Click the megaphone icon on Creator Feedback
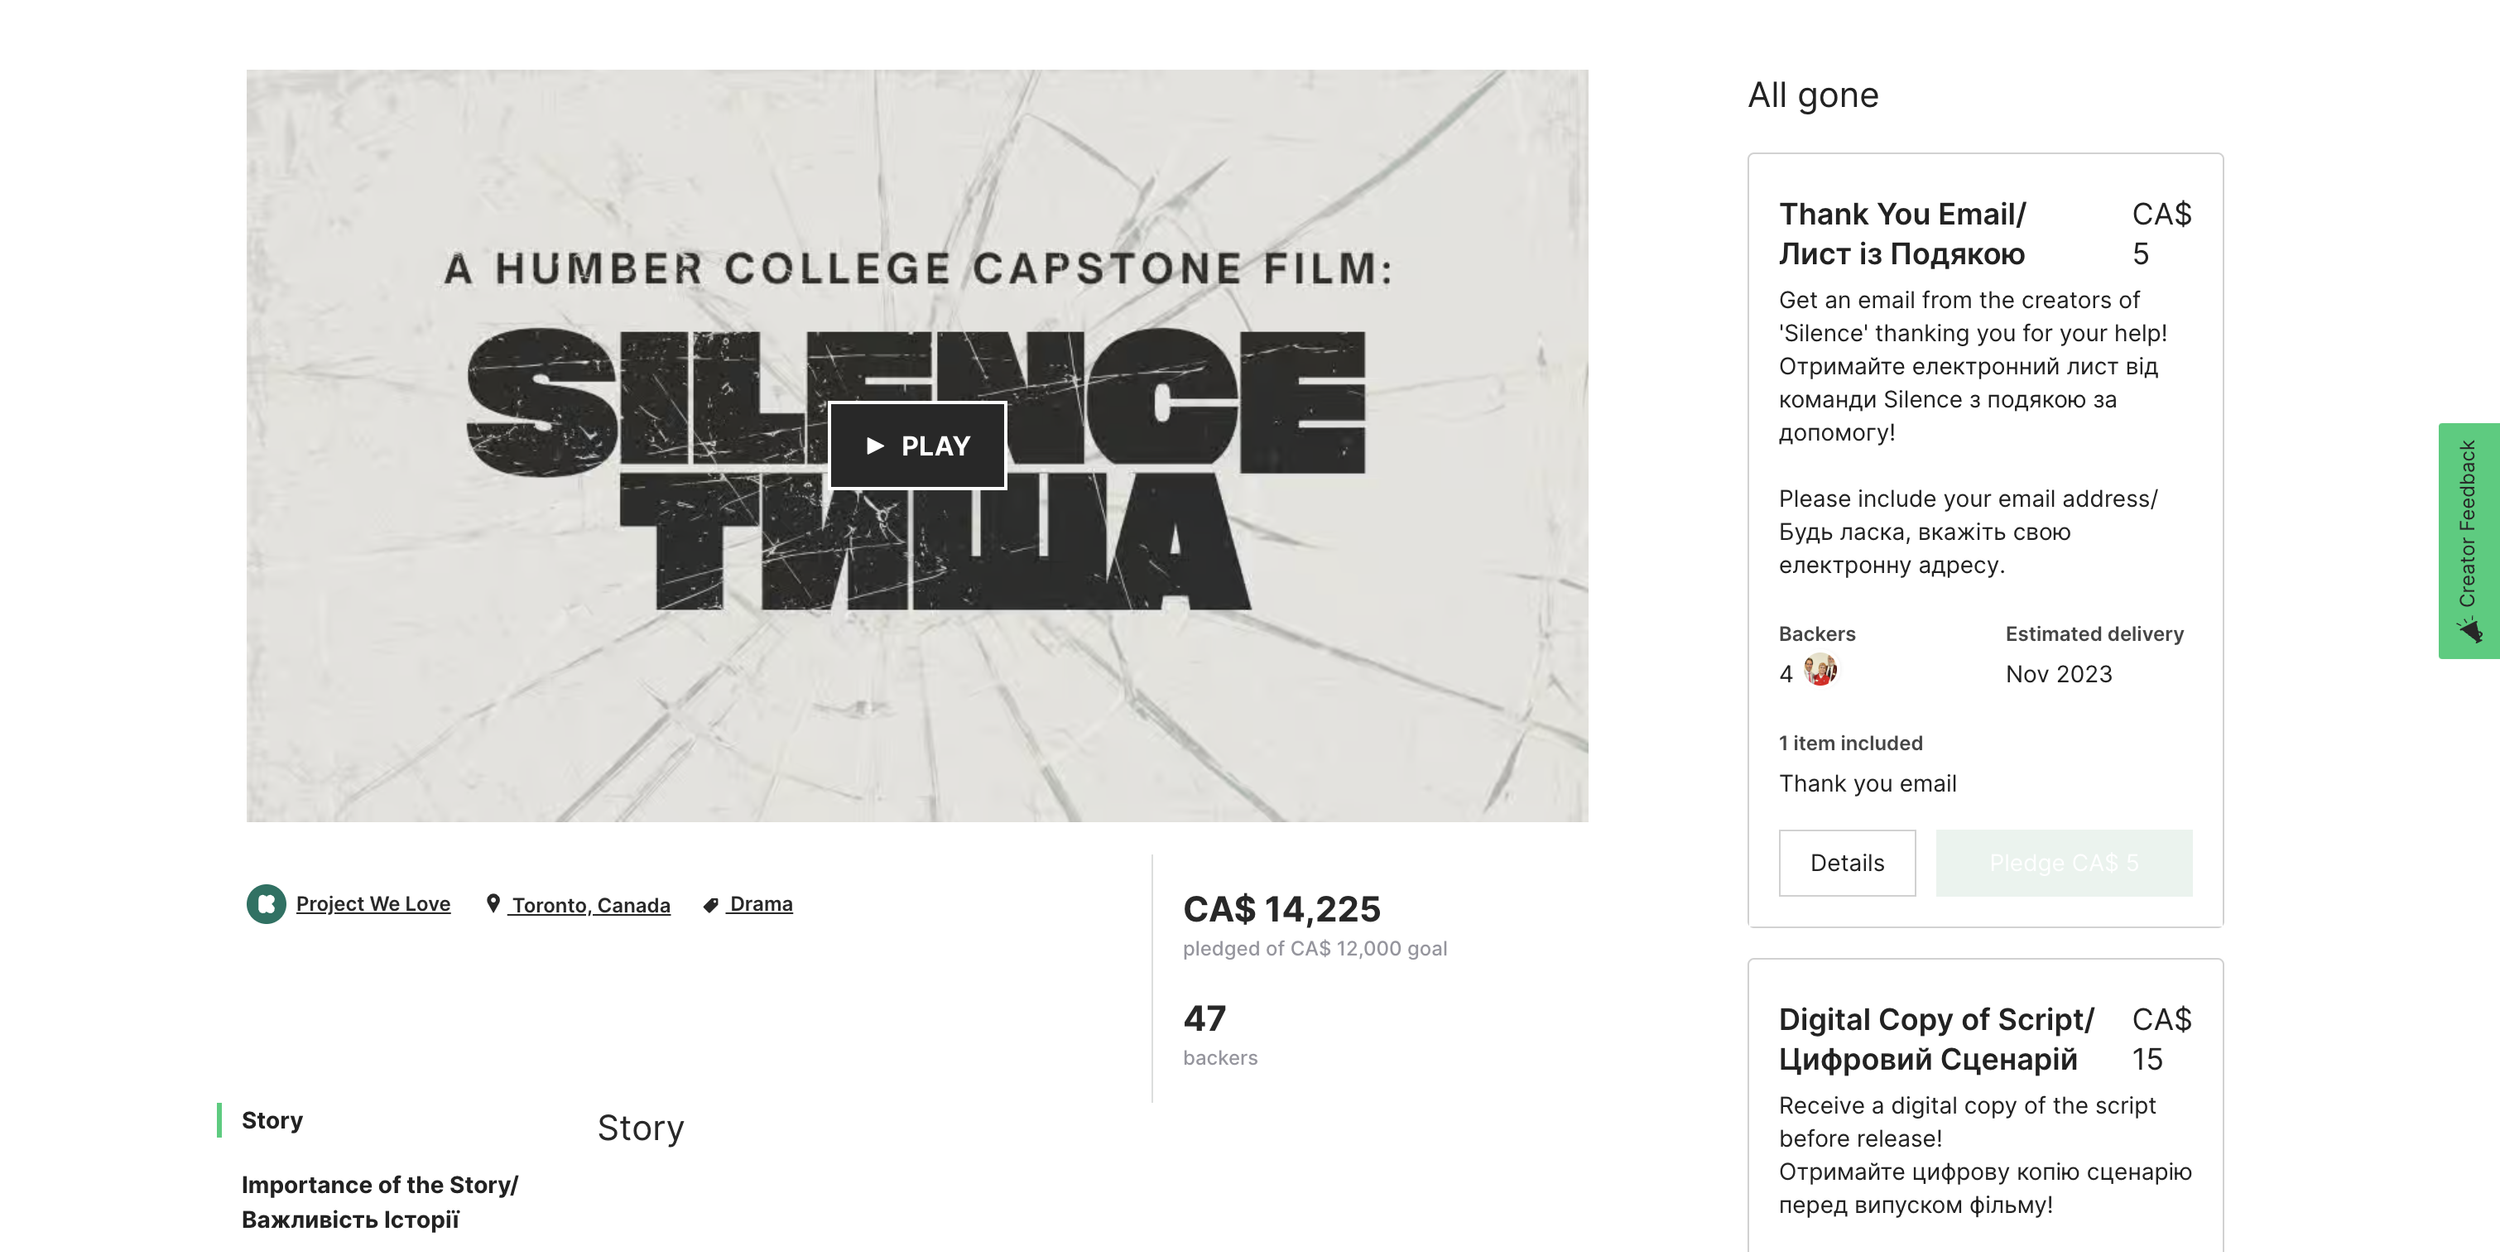This screenshot has width=2500, height=1252. [x=2469, y=630]
